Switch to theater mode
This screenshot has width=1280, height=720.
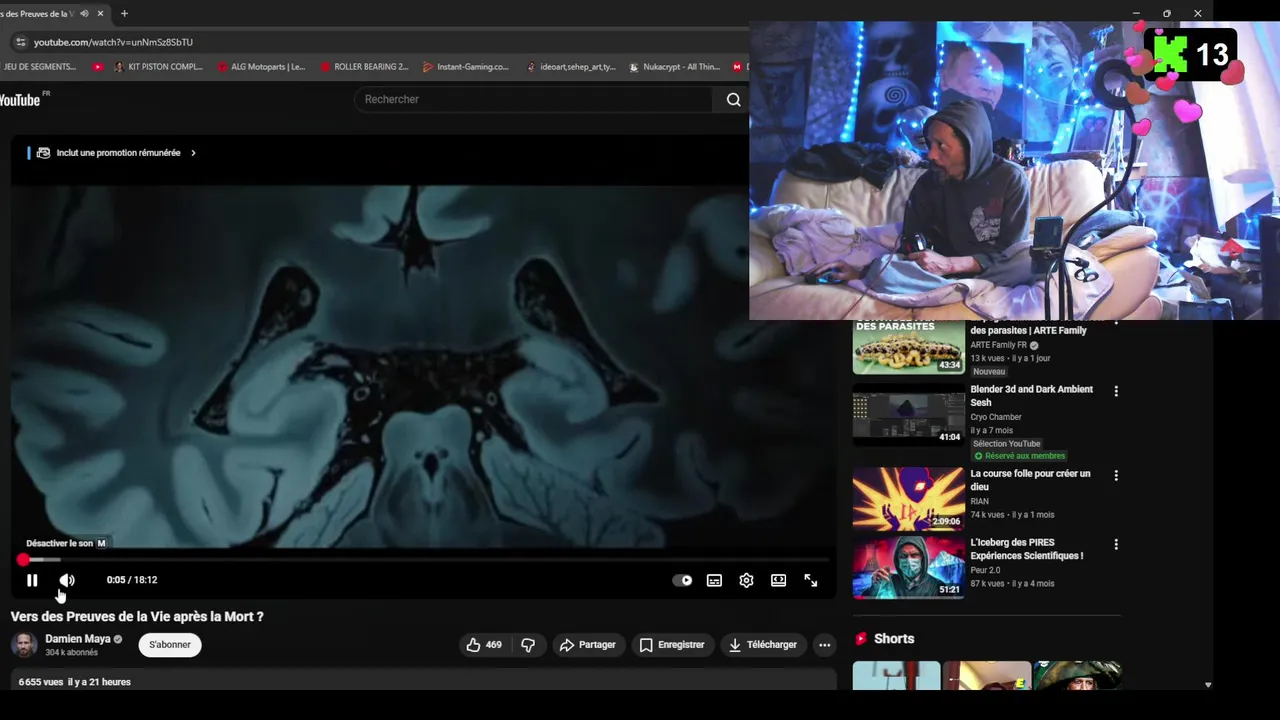tap(778, 580)
